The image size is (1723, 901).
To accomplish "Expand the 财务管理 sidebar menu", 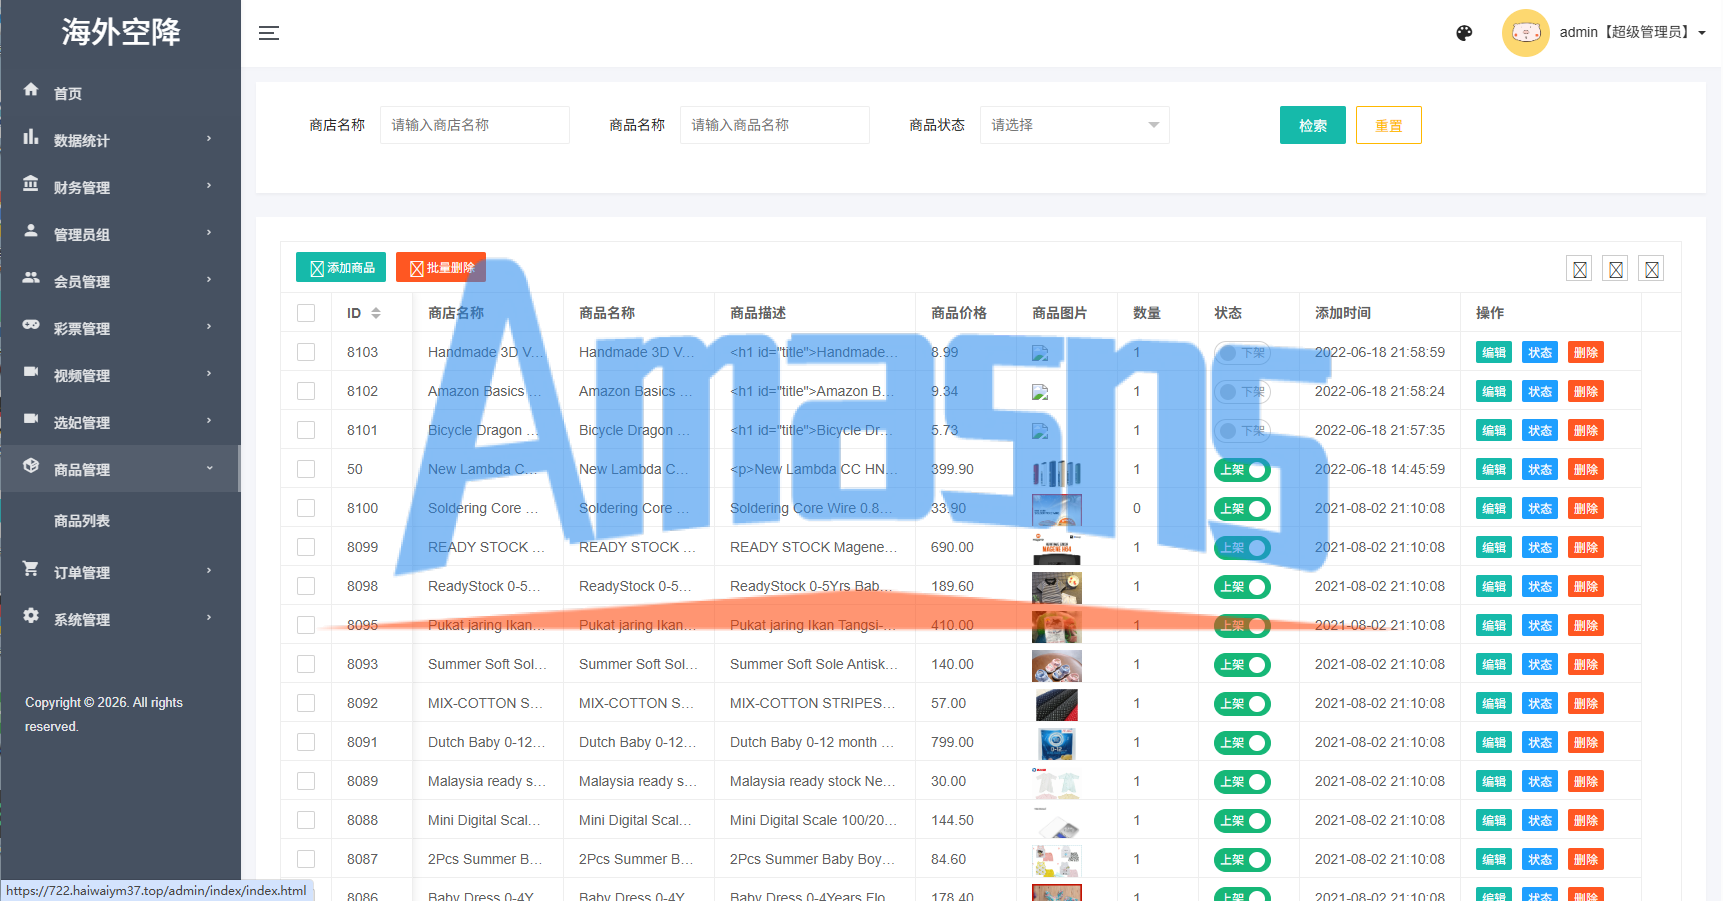I will [x=120, y=187].
